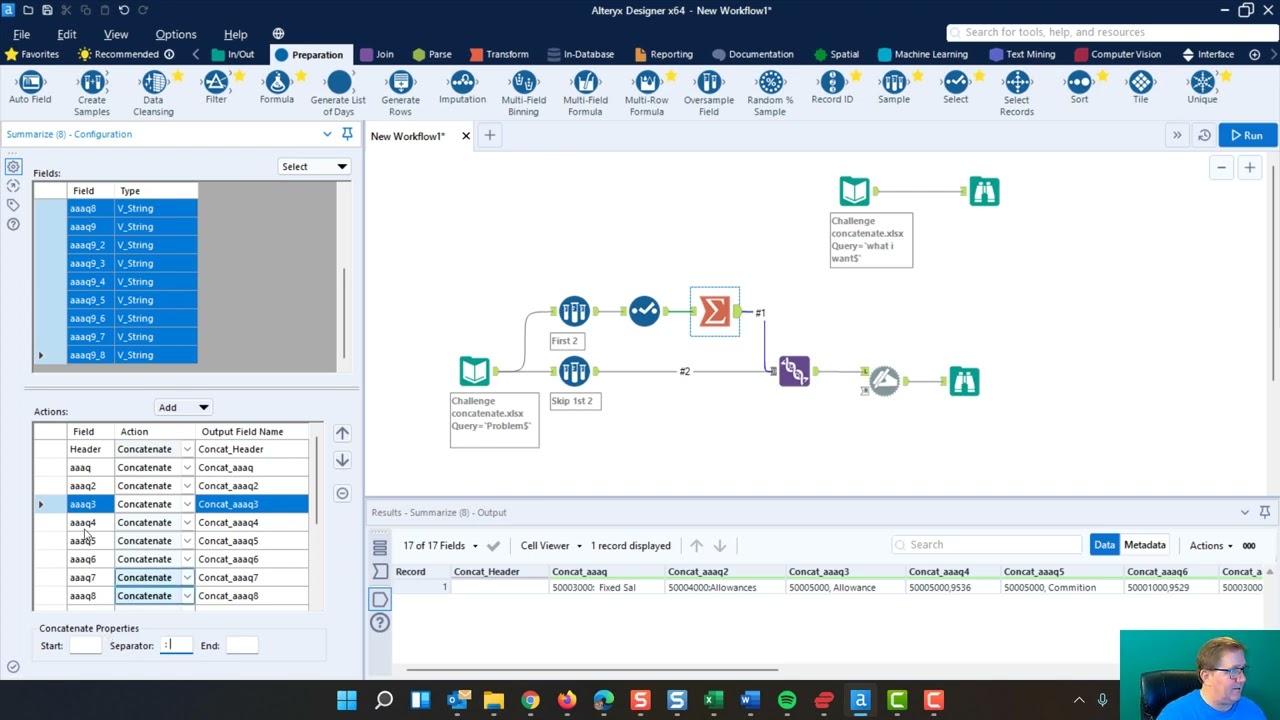Select the Unique tool
Image resolution: width=1280 pixels, height=720 pixels.
pyautogui.click(x=1202, y=89)
